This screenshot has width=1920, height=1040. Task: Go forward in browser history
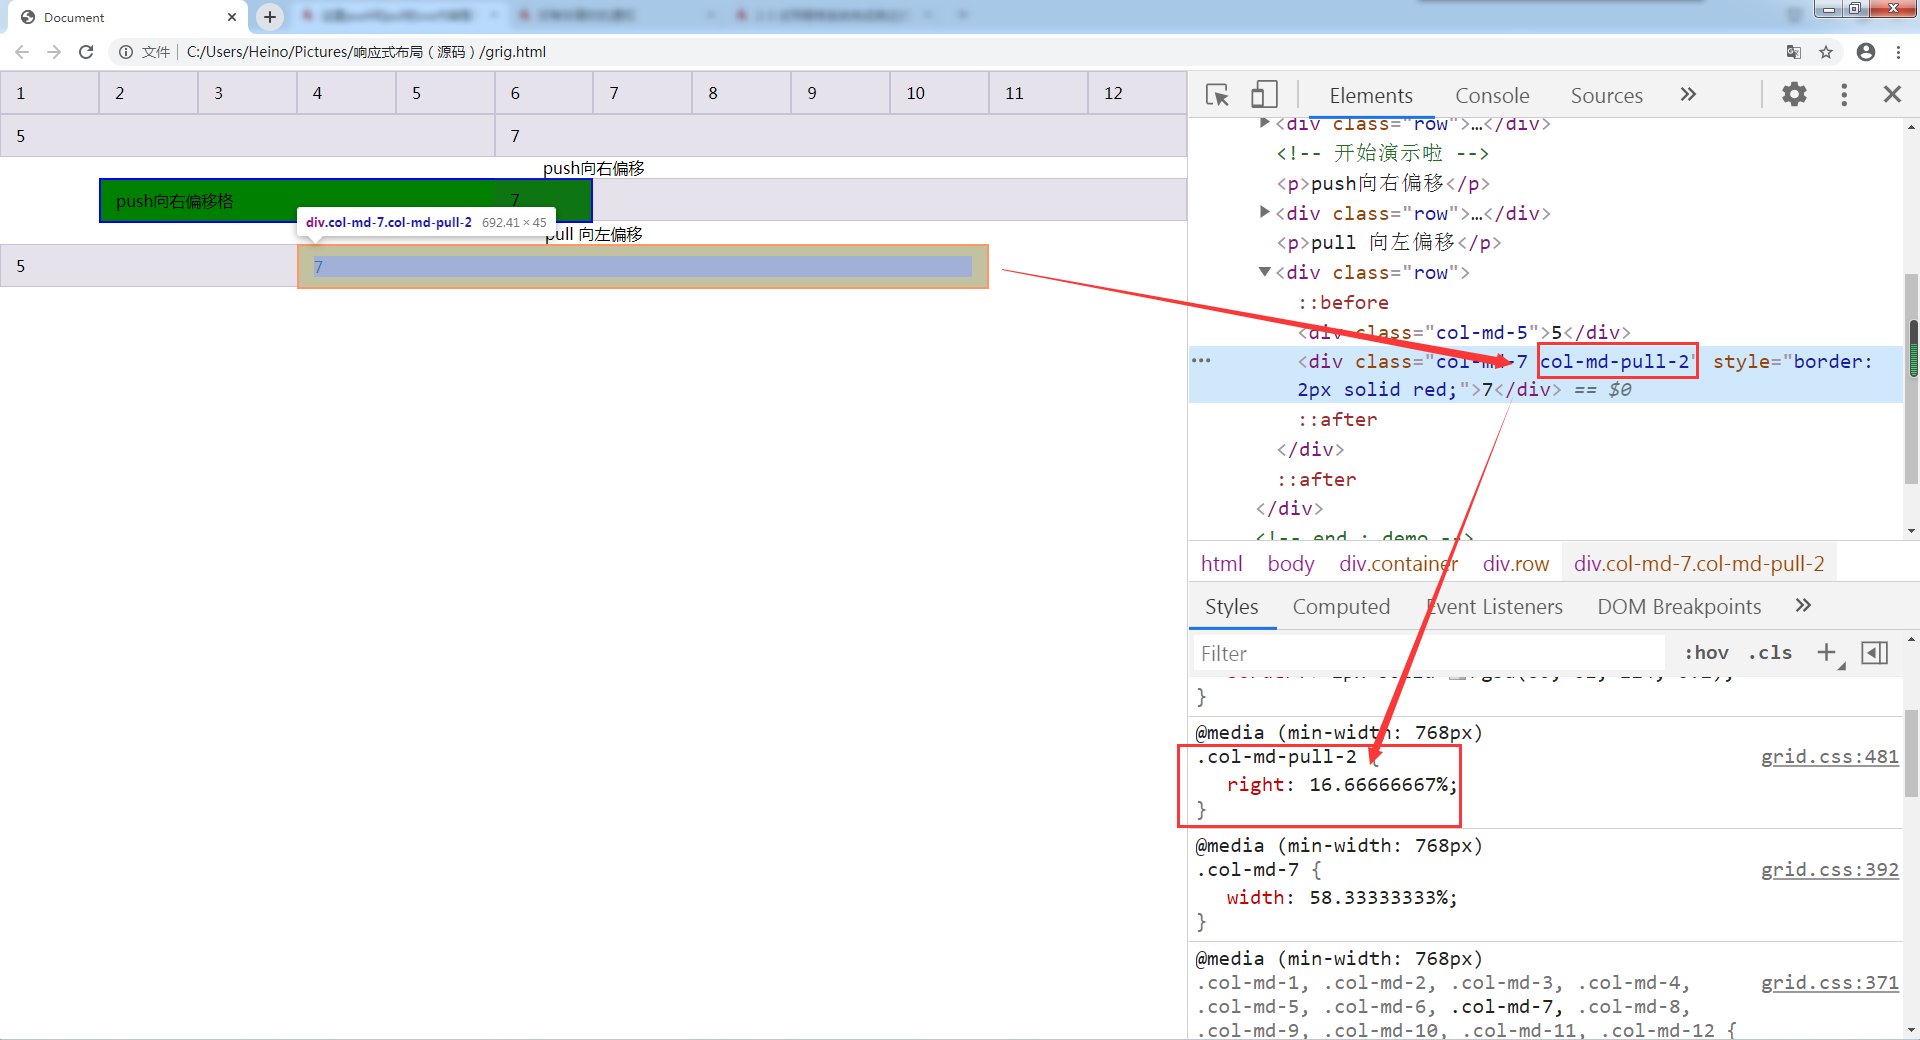pos(54,52)
